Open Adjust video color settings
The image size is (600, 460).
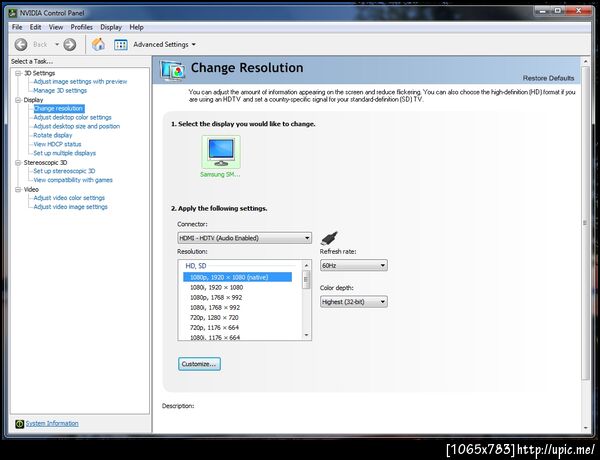69,198
